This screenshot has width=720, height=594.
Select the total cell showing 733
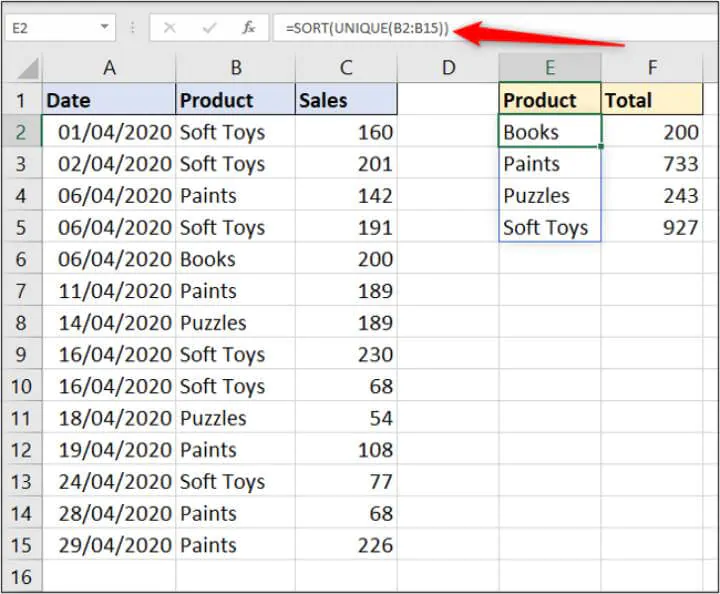652,163
